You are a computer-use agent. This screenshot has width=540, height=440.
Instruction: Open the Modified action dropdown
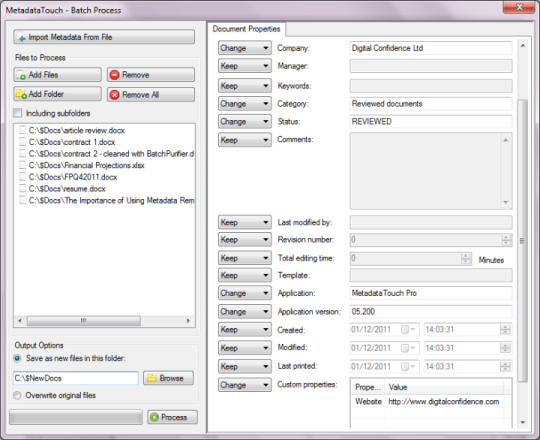[x=245, y=348]
